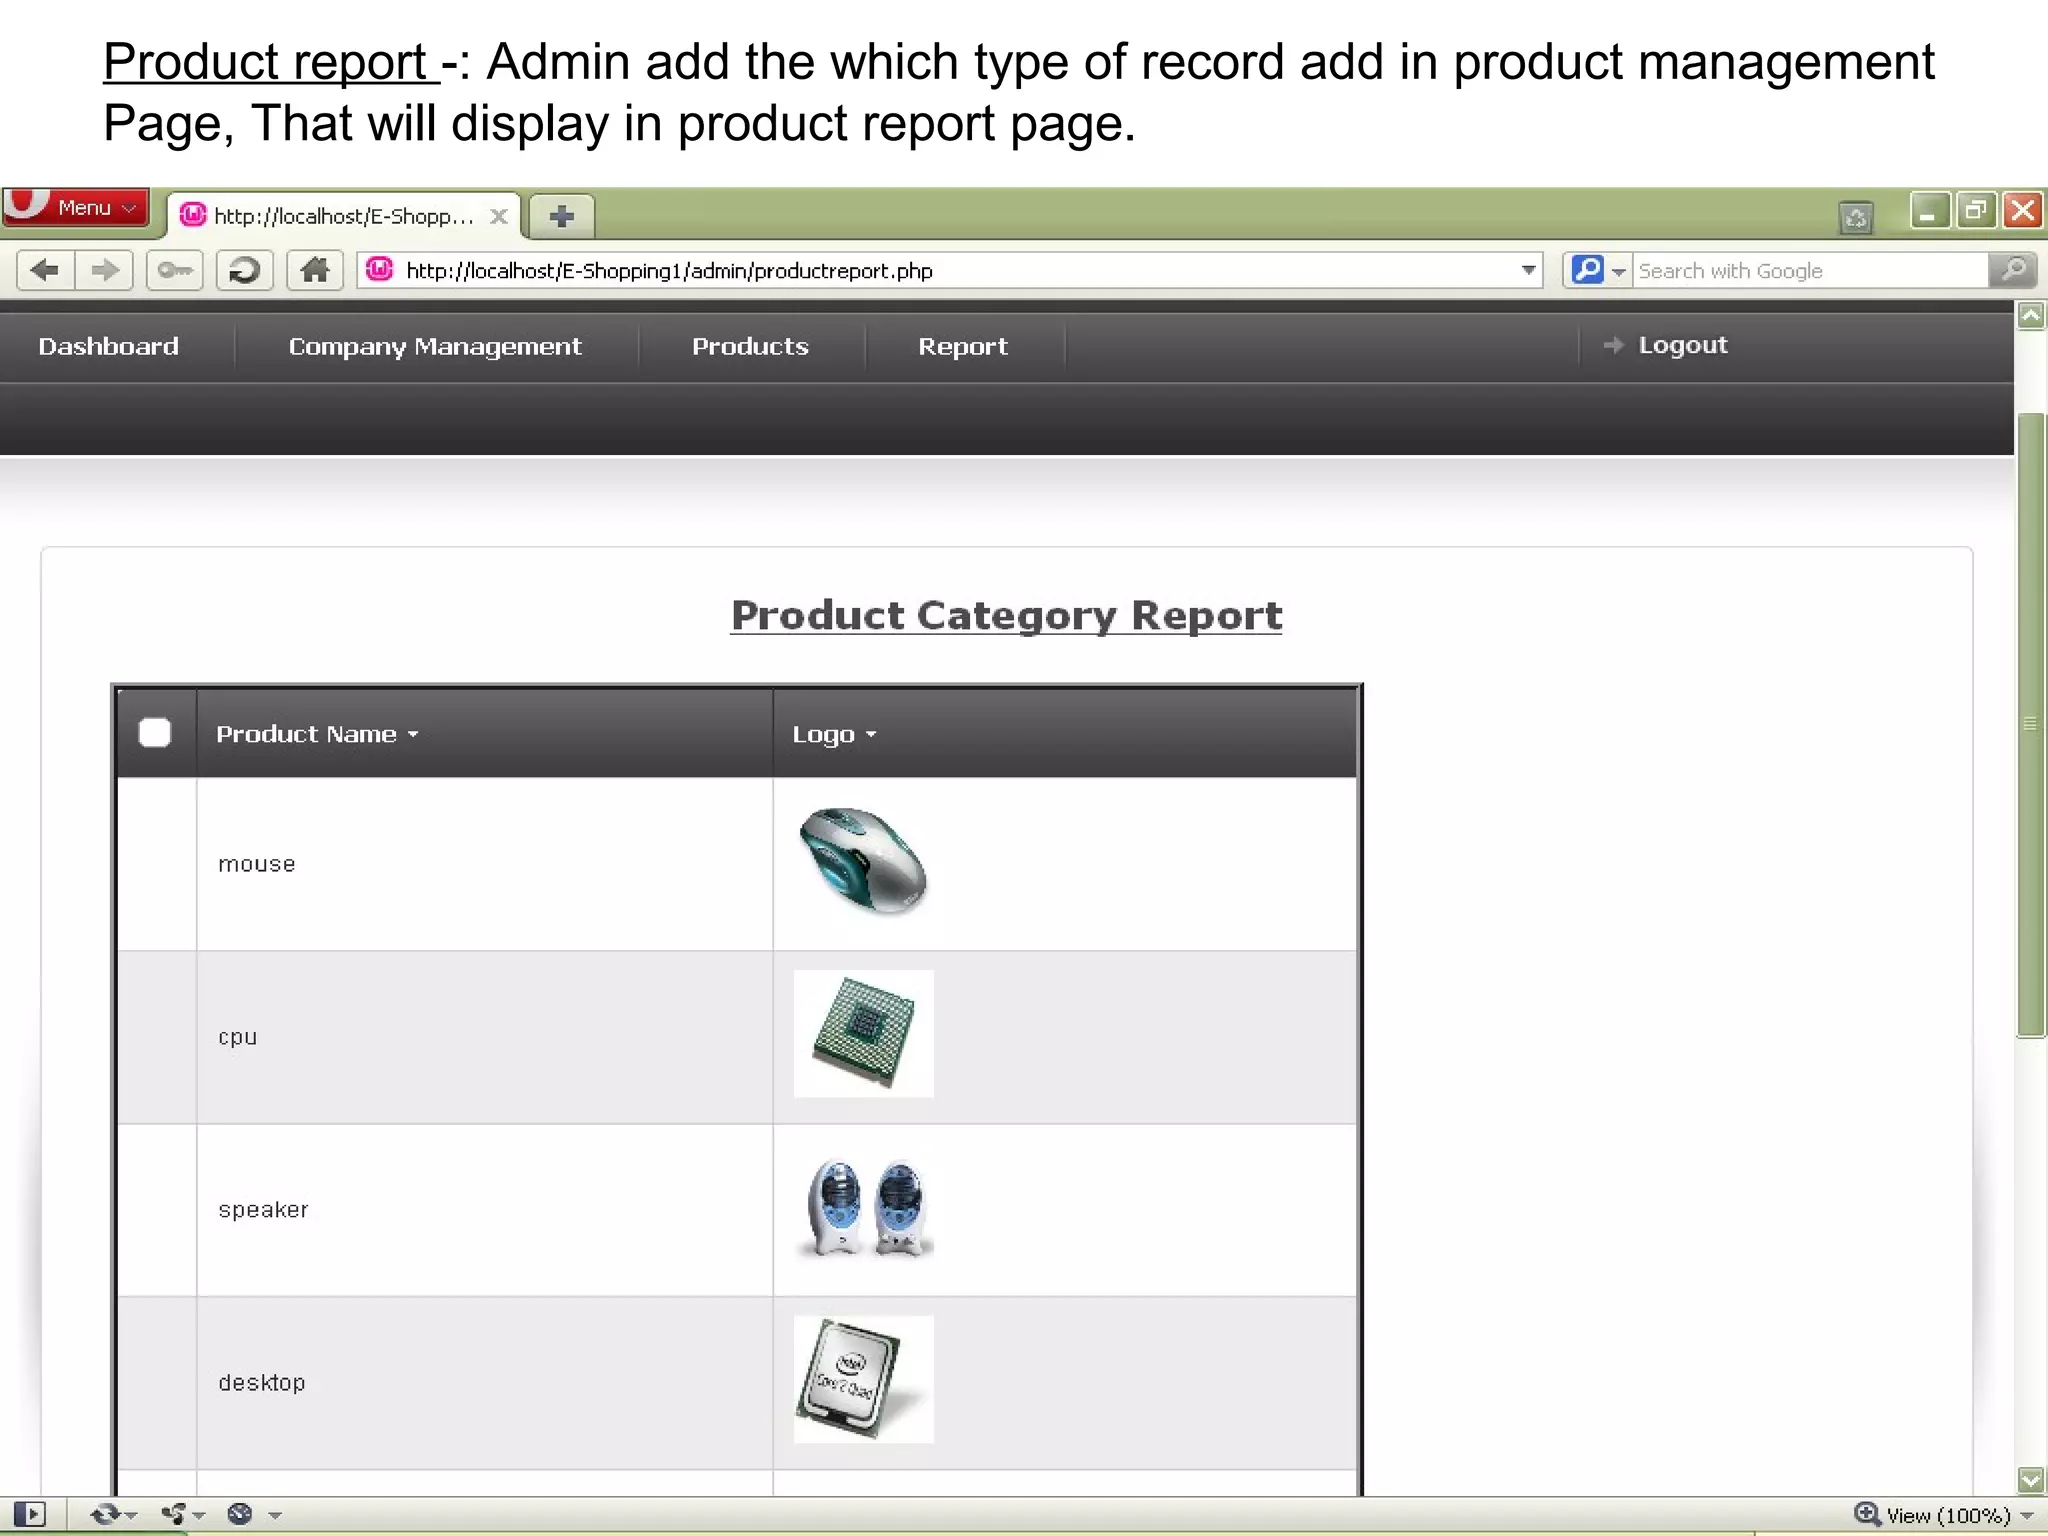Click the Search with Google field
The width and height of the screenshot is (2048, 1536).
point(1810,271)
